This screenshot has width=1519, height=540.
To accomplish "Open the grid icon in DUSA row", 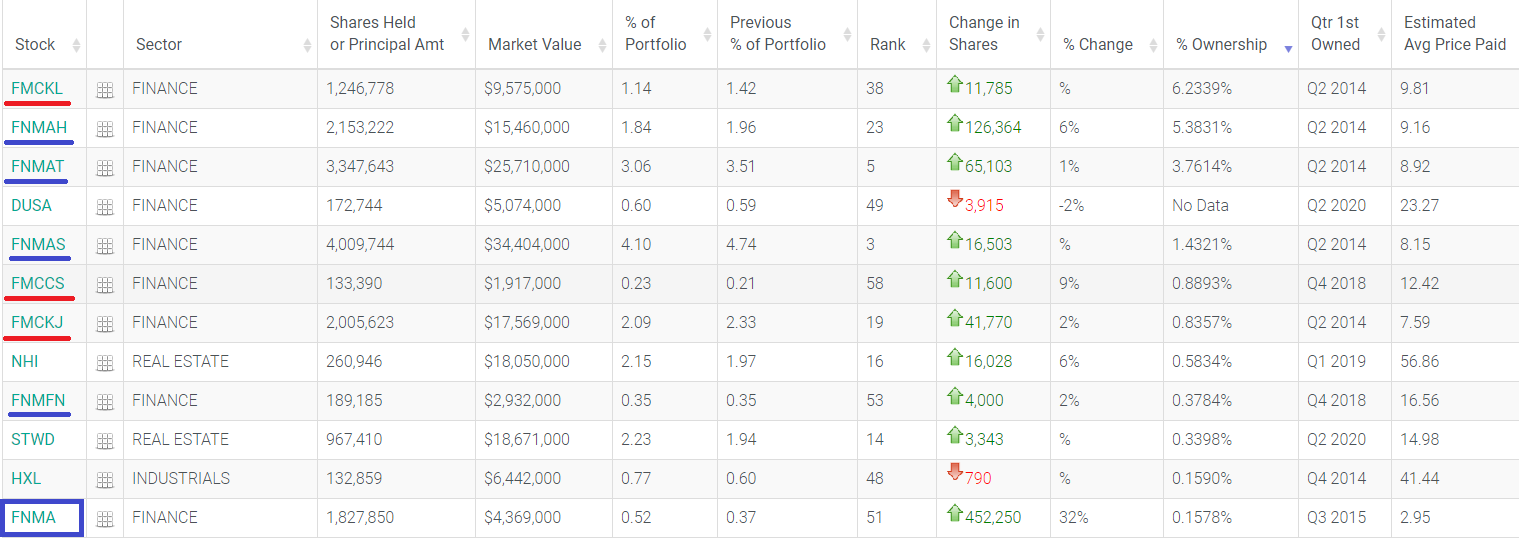I will click(x=105, y=207).
